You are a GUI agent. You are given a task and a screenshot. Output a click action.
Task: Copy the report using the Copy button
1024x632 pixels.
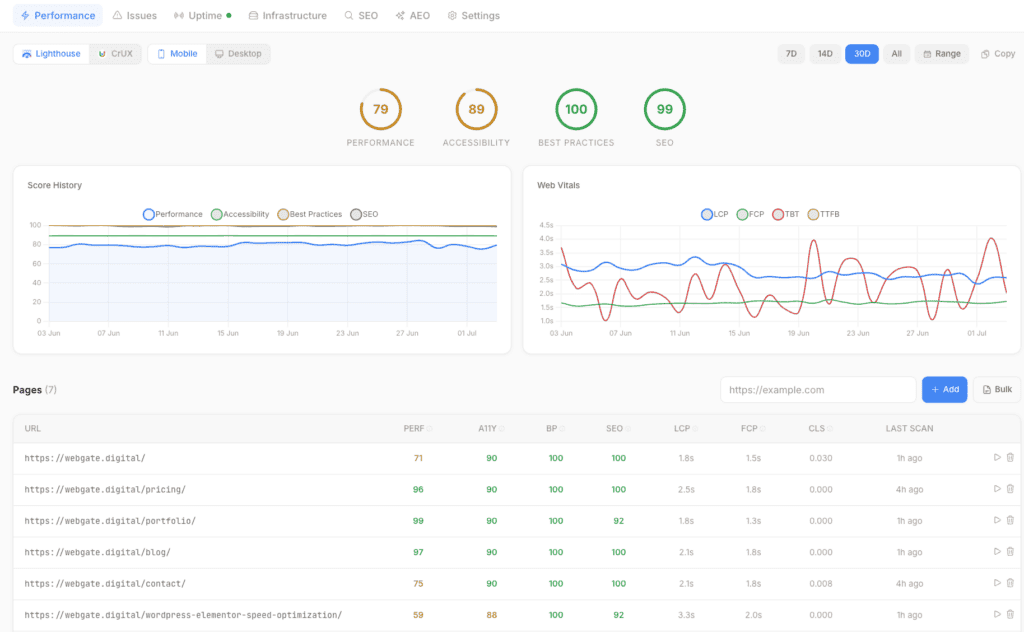(x=998, y=54)
